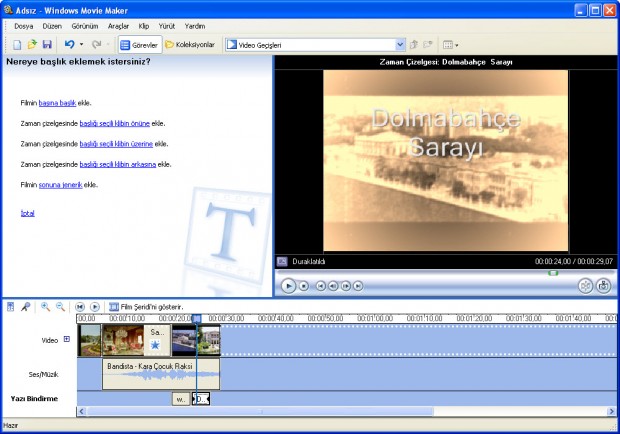Click the 'sonuna jenerik' link
The width and height of the screenshot is (620, 434).
tap(60, 185)
